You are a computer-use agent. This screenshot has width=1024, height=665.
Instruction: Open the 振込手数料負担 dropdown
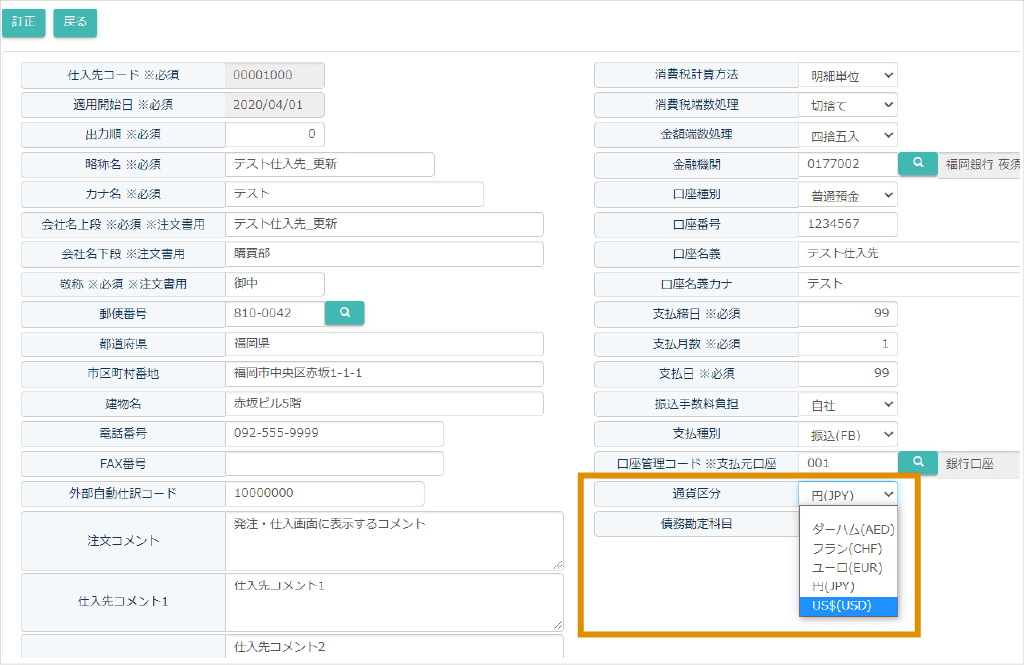tap(848, 404)
